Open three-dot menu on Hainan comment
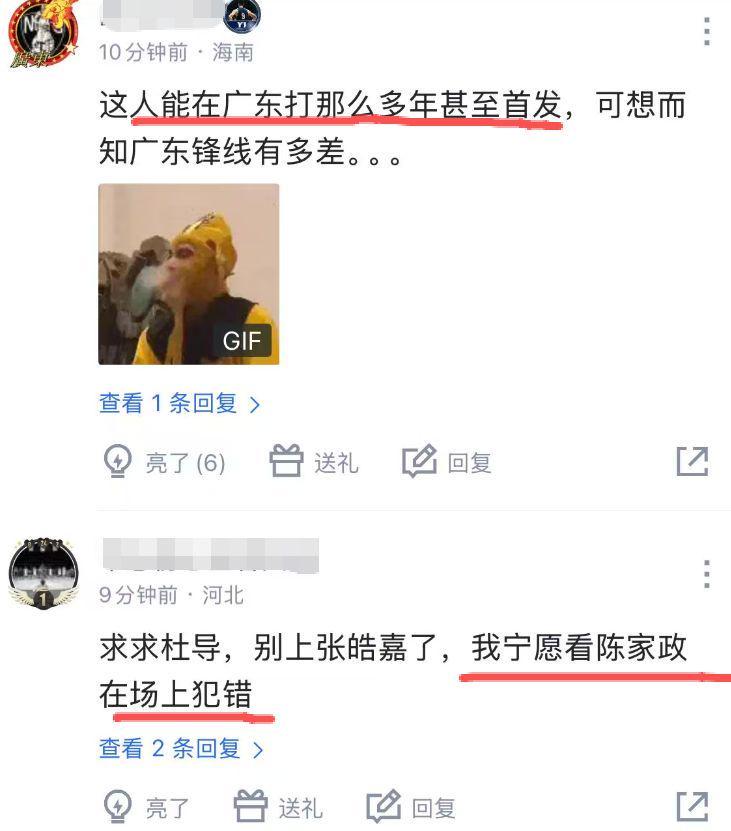This screenshot has width=731, height=831. click(x=707, y=32)
